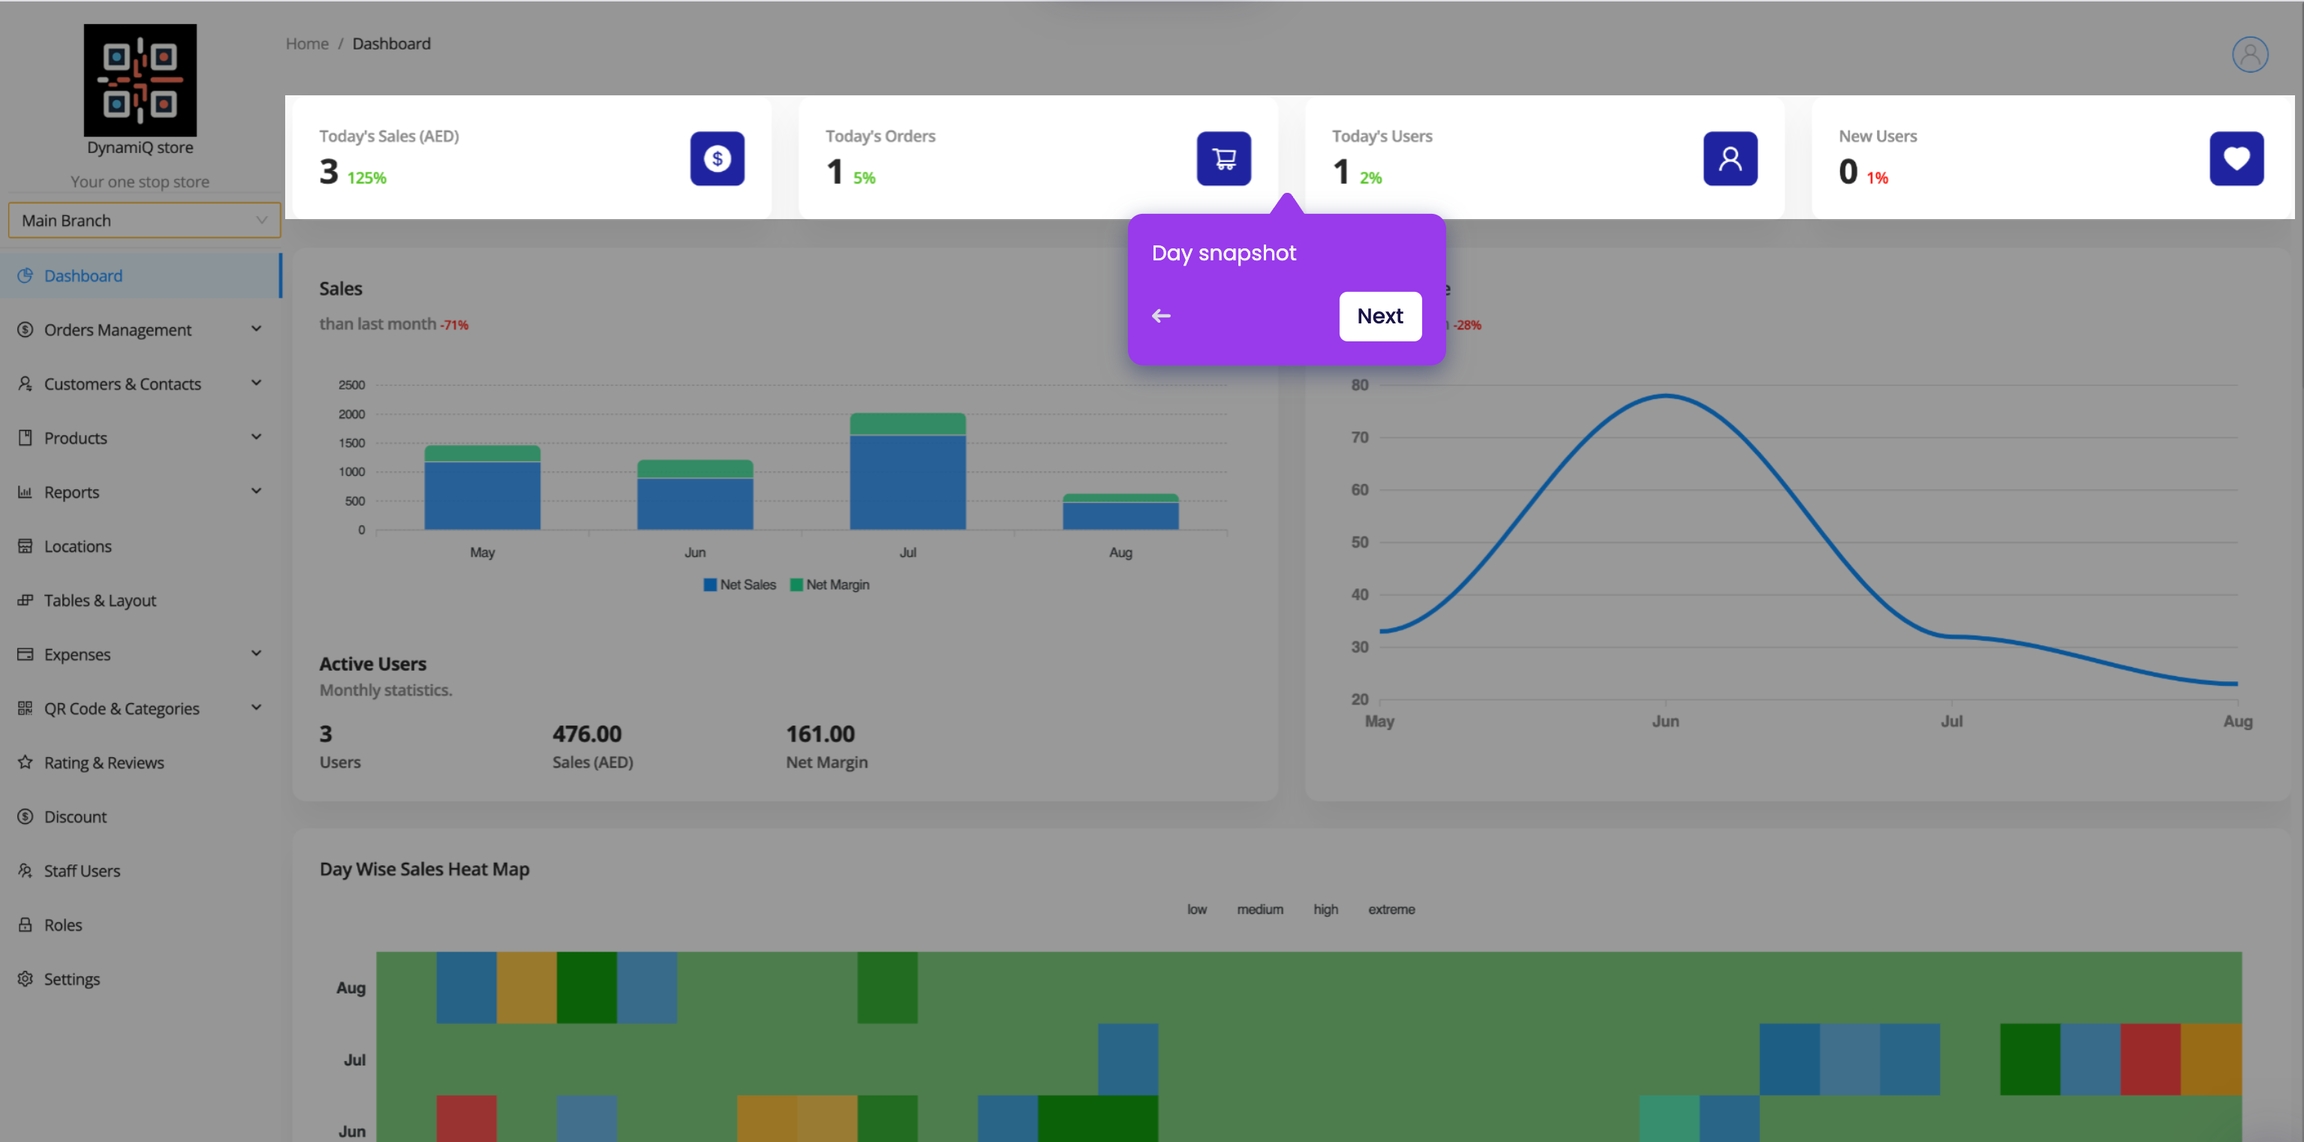
Task: Click the dollar icon in Today's Sales
Action: [x=717, y=158]
